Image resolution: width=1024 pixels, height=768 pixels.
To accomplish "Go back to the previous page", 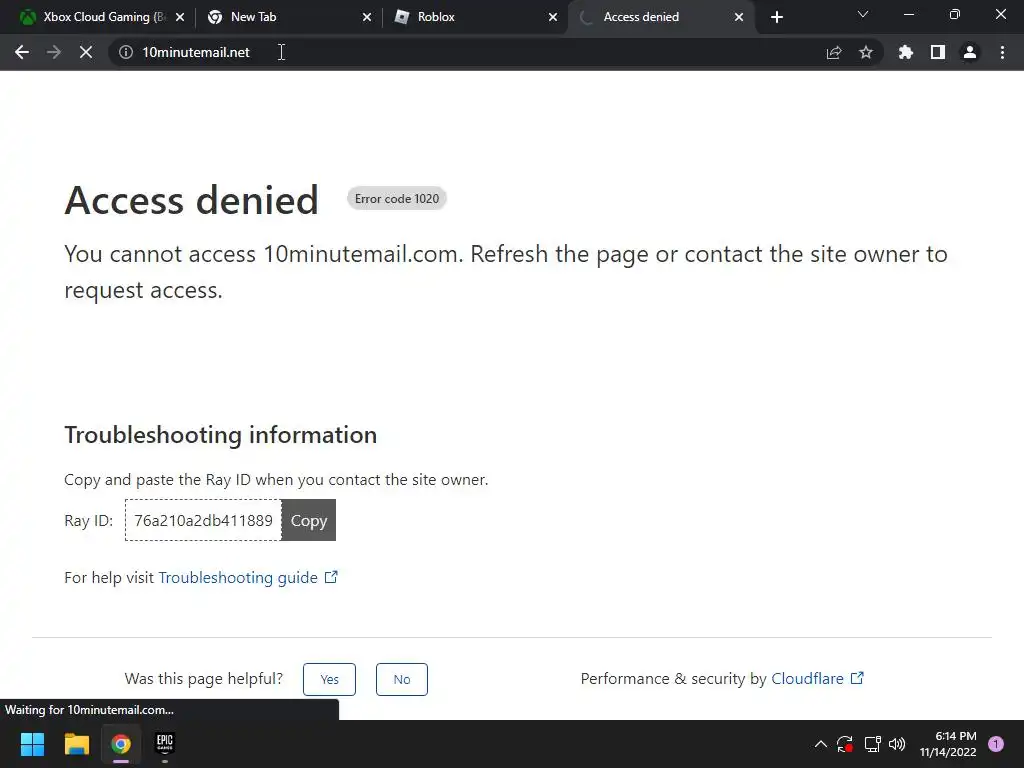I will coord(22,52).
